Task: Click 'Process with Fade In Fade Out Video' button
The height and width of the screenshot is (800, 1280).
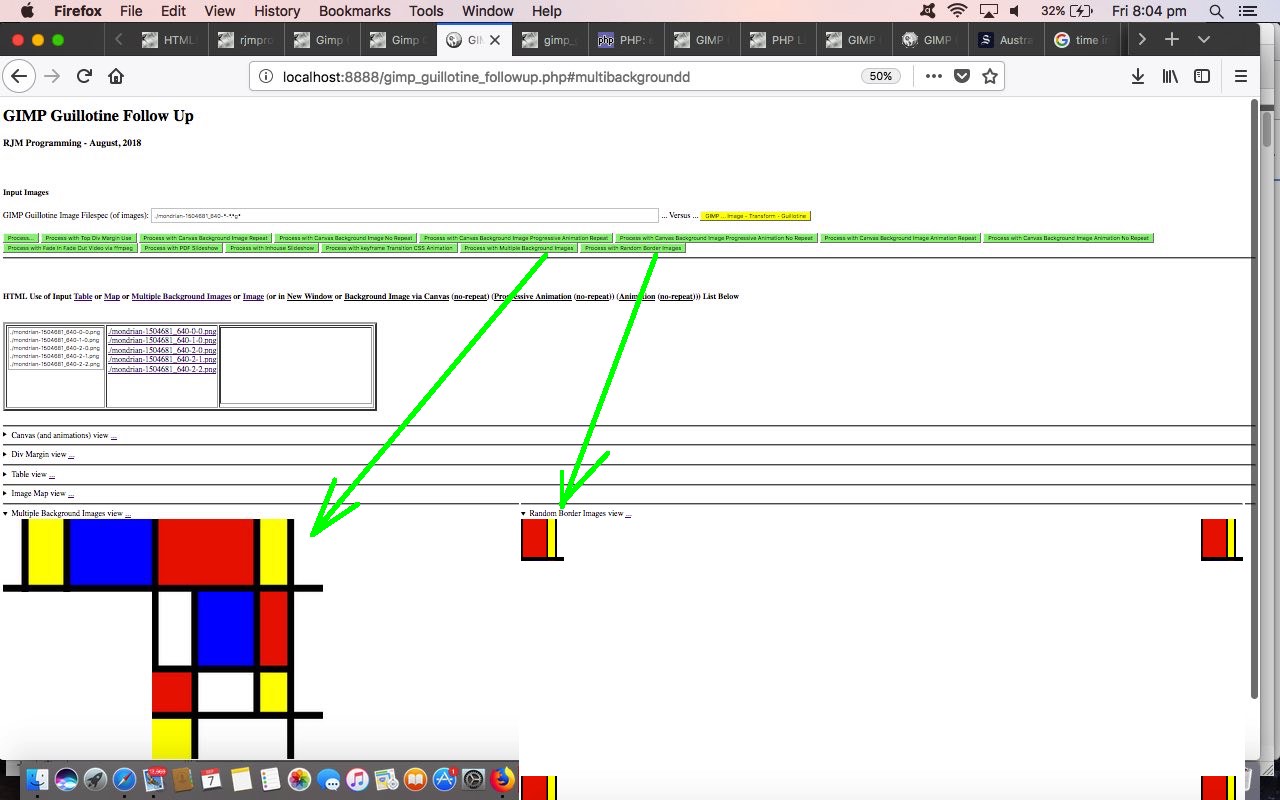Action: (71, 248)
